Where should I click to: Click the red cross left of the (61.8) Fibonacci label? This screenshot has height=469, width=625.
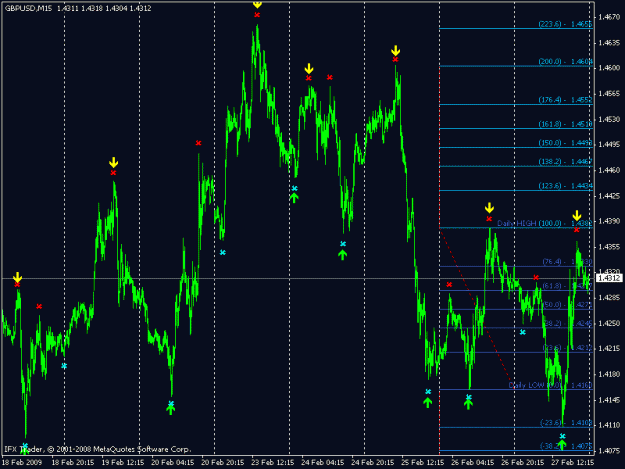point(536,277)
